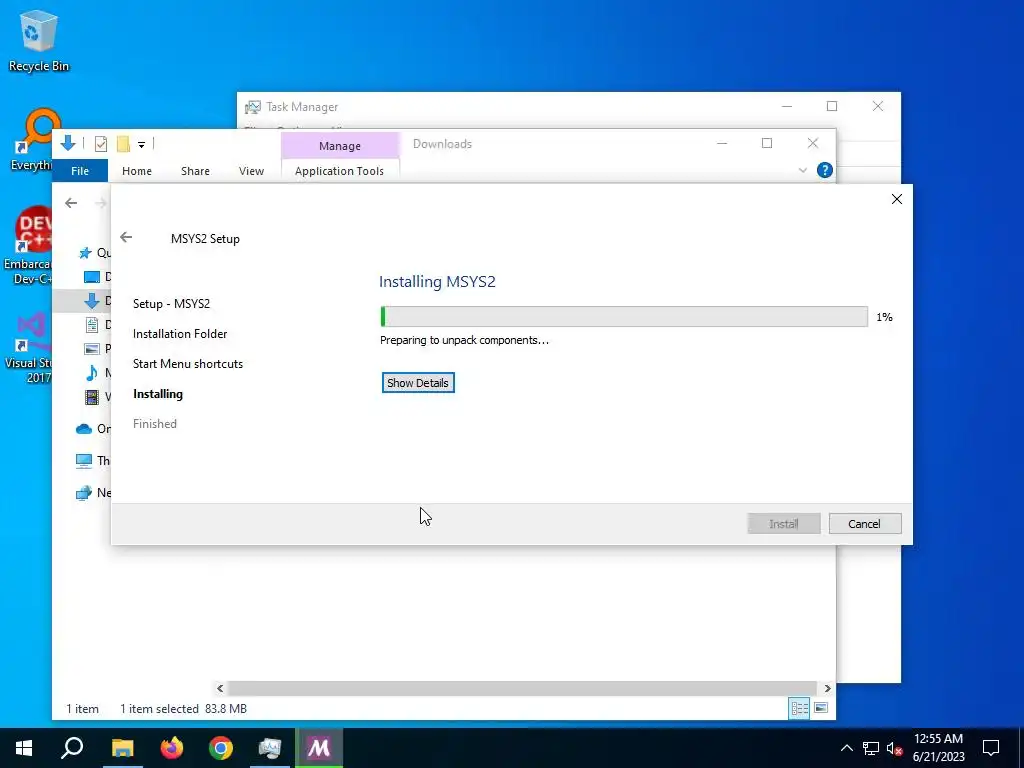
Task: Open the Application Tools tab
Action: click(340, 171)
